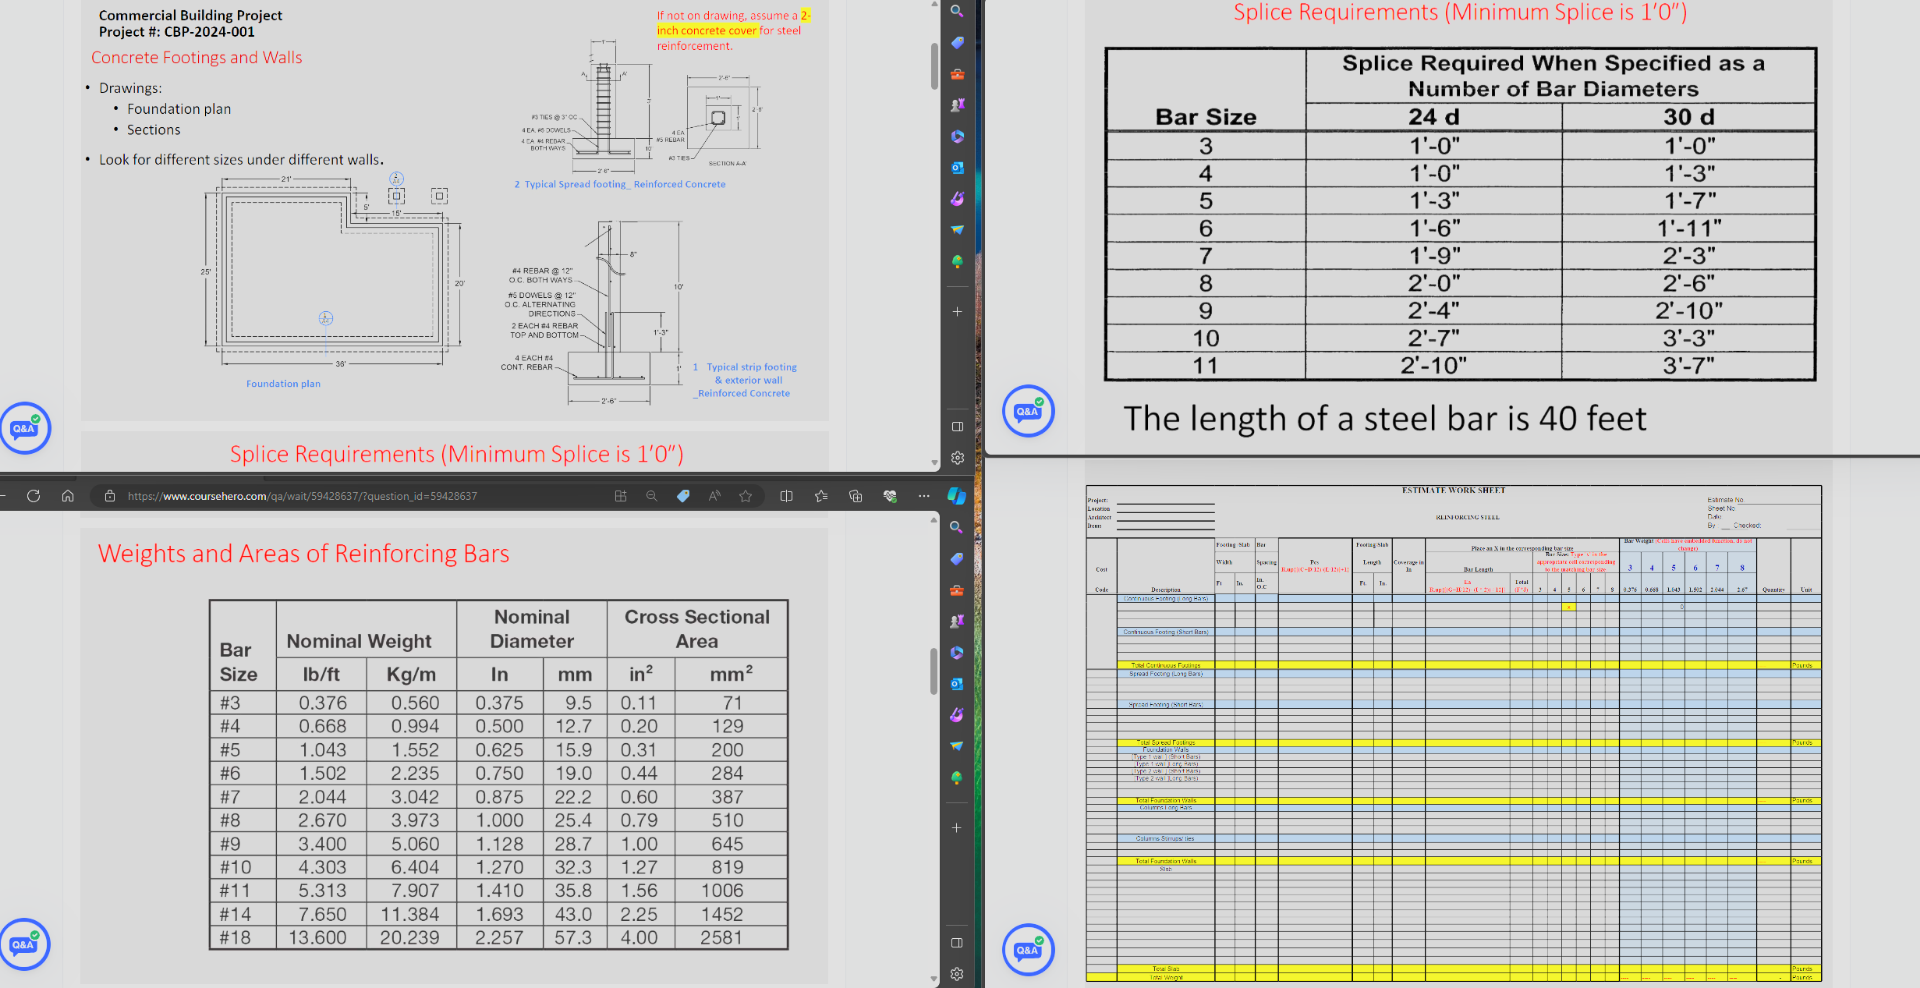The height and width of the screenshot is (988, 1920).
Task: Open the Search sidebar tool in Edge
Action: [957, 11]
